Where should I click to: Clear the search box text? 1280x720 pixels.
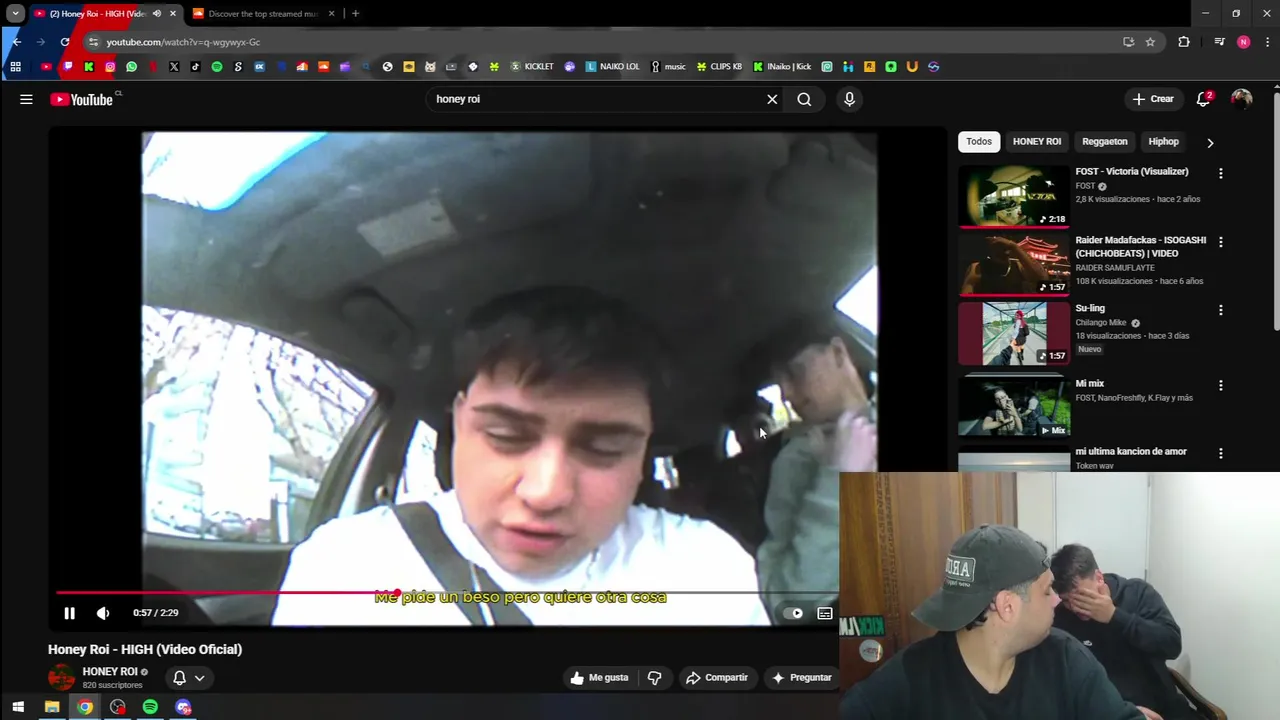click(772, 99)
